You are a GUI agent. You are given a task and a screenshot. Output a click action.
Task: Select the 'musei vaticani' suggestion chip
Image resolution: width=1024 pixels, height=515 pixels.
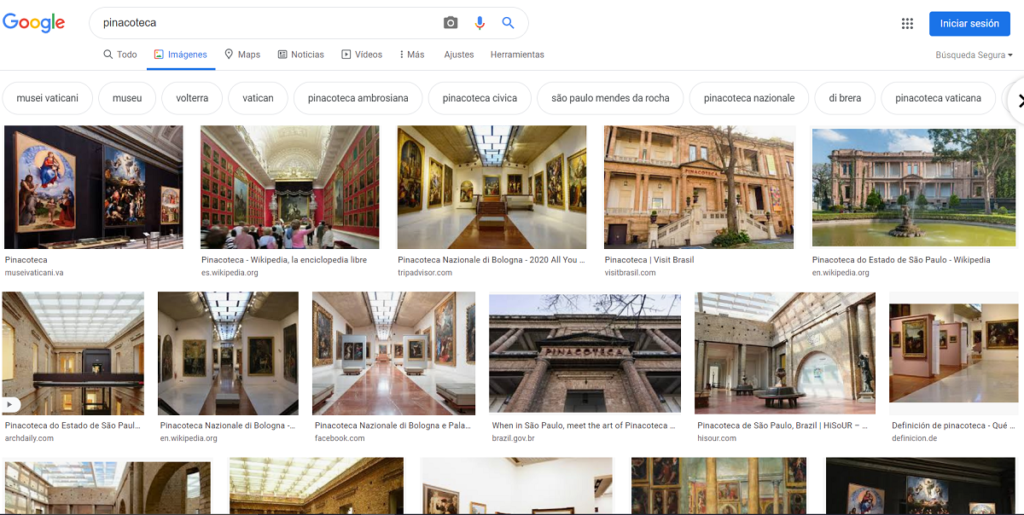48,98
